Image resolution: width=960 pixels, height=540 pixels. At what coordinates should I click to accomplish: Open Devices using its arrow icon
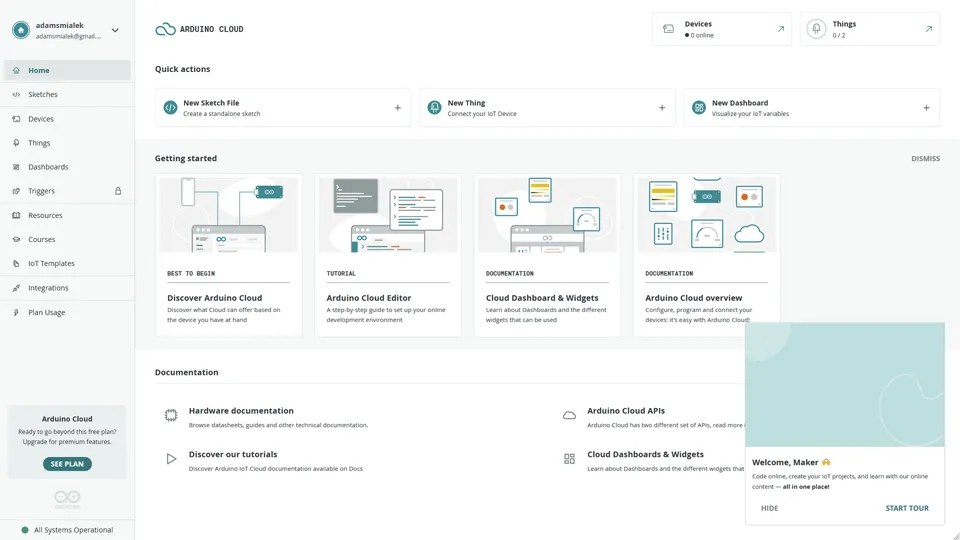pos(781,29)
